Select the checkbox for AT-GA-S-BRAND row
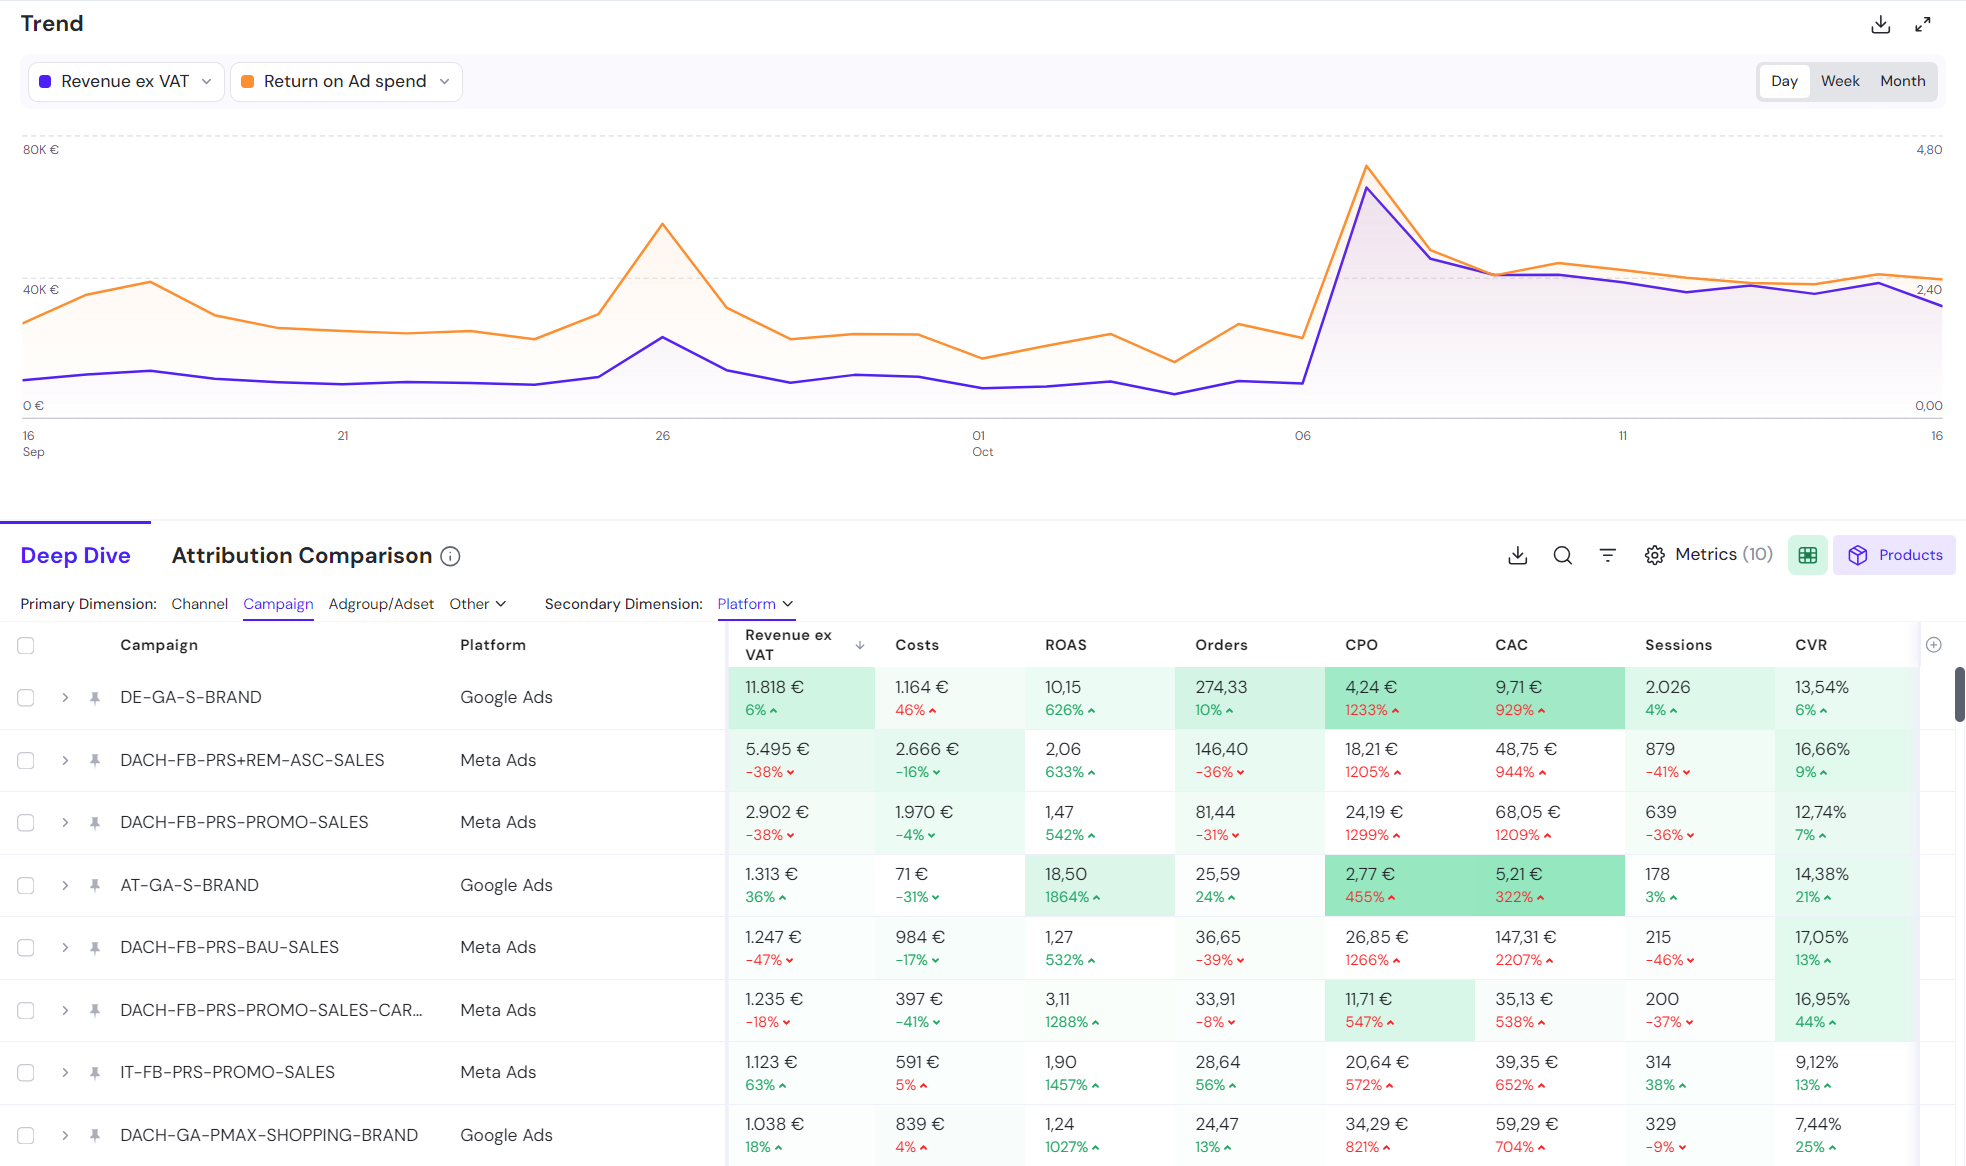This screenshot has width=1966, height=1166. 25,885
